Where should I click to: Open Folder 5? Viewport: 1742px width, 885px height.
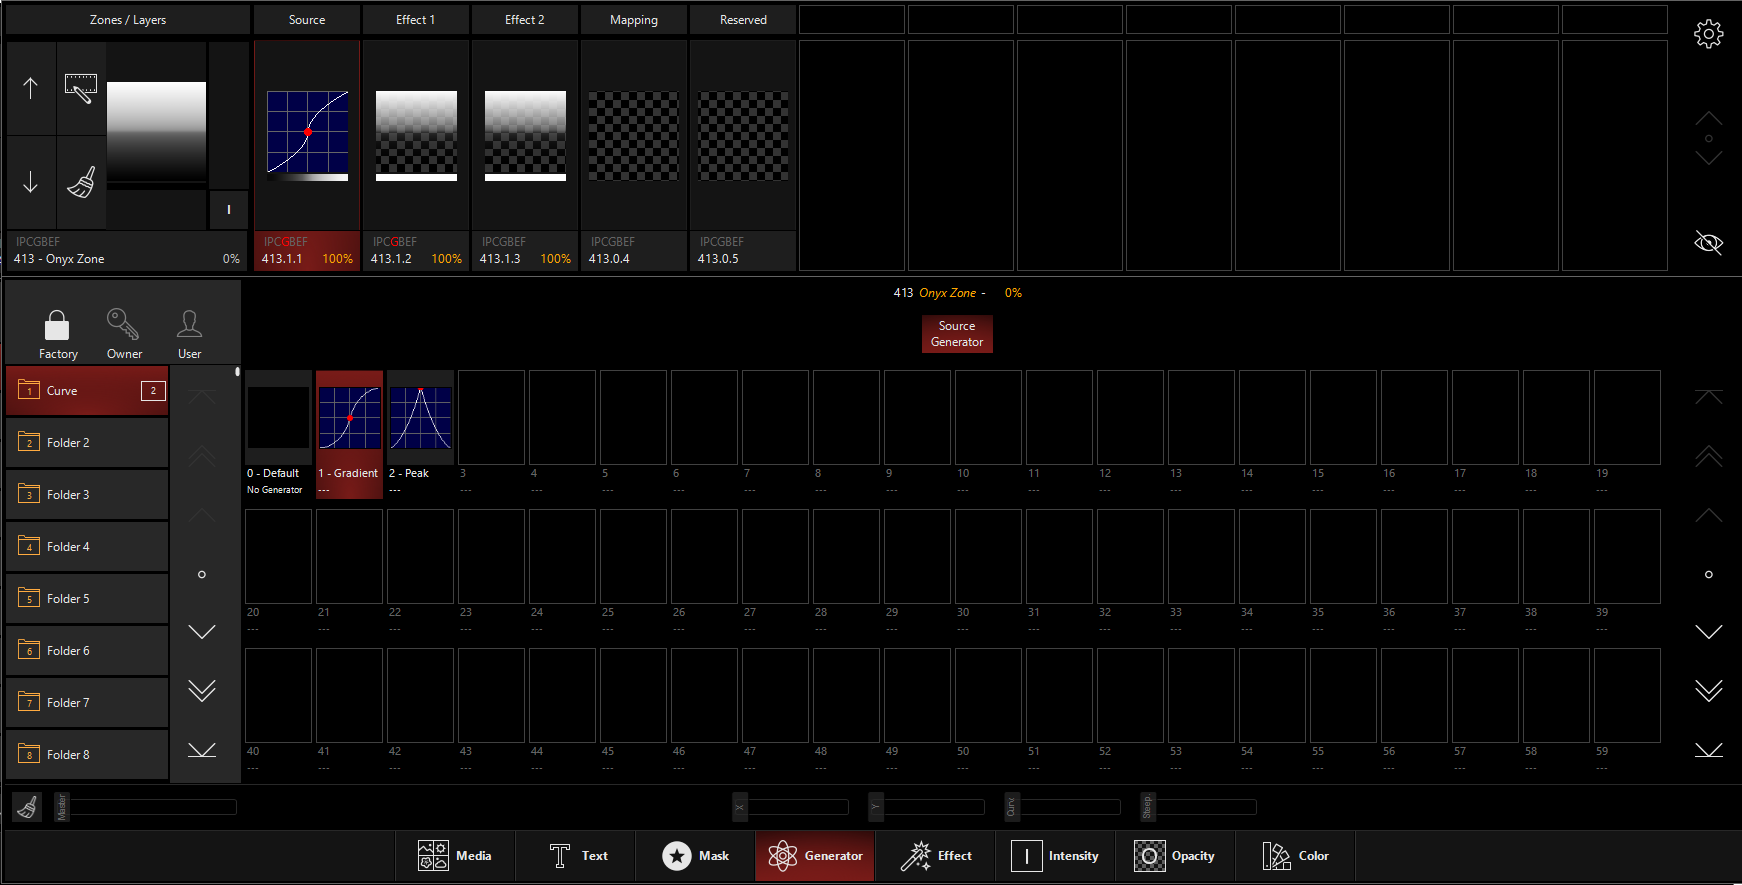[87, 599]
